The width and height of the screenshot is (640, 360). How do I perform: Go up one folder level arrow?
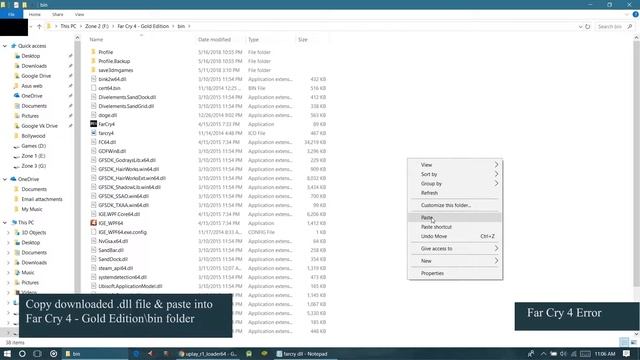pos(39,27)
